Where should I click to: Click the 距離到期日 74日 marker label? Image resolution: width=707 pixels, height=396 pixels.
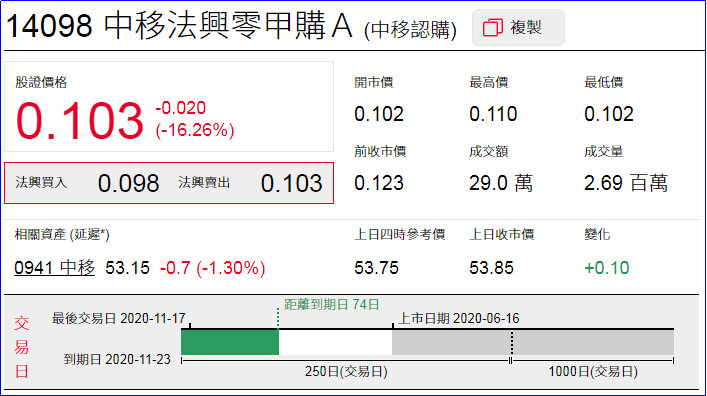click(331, 304)
